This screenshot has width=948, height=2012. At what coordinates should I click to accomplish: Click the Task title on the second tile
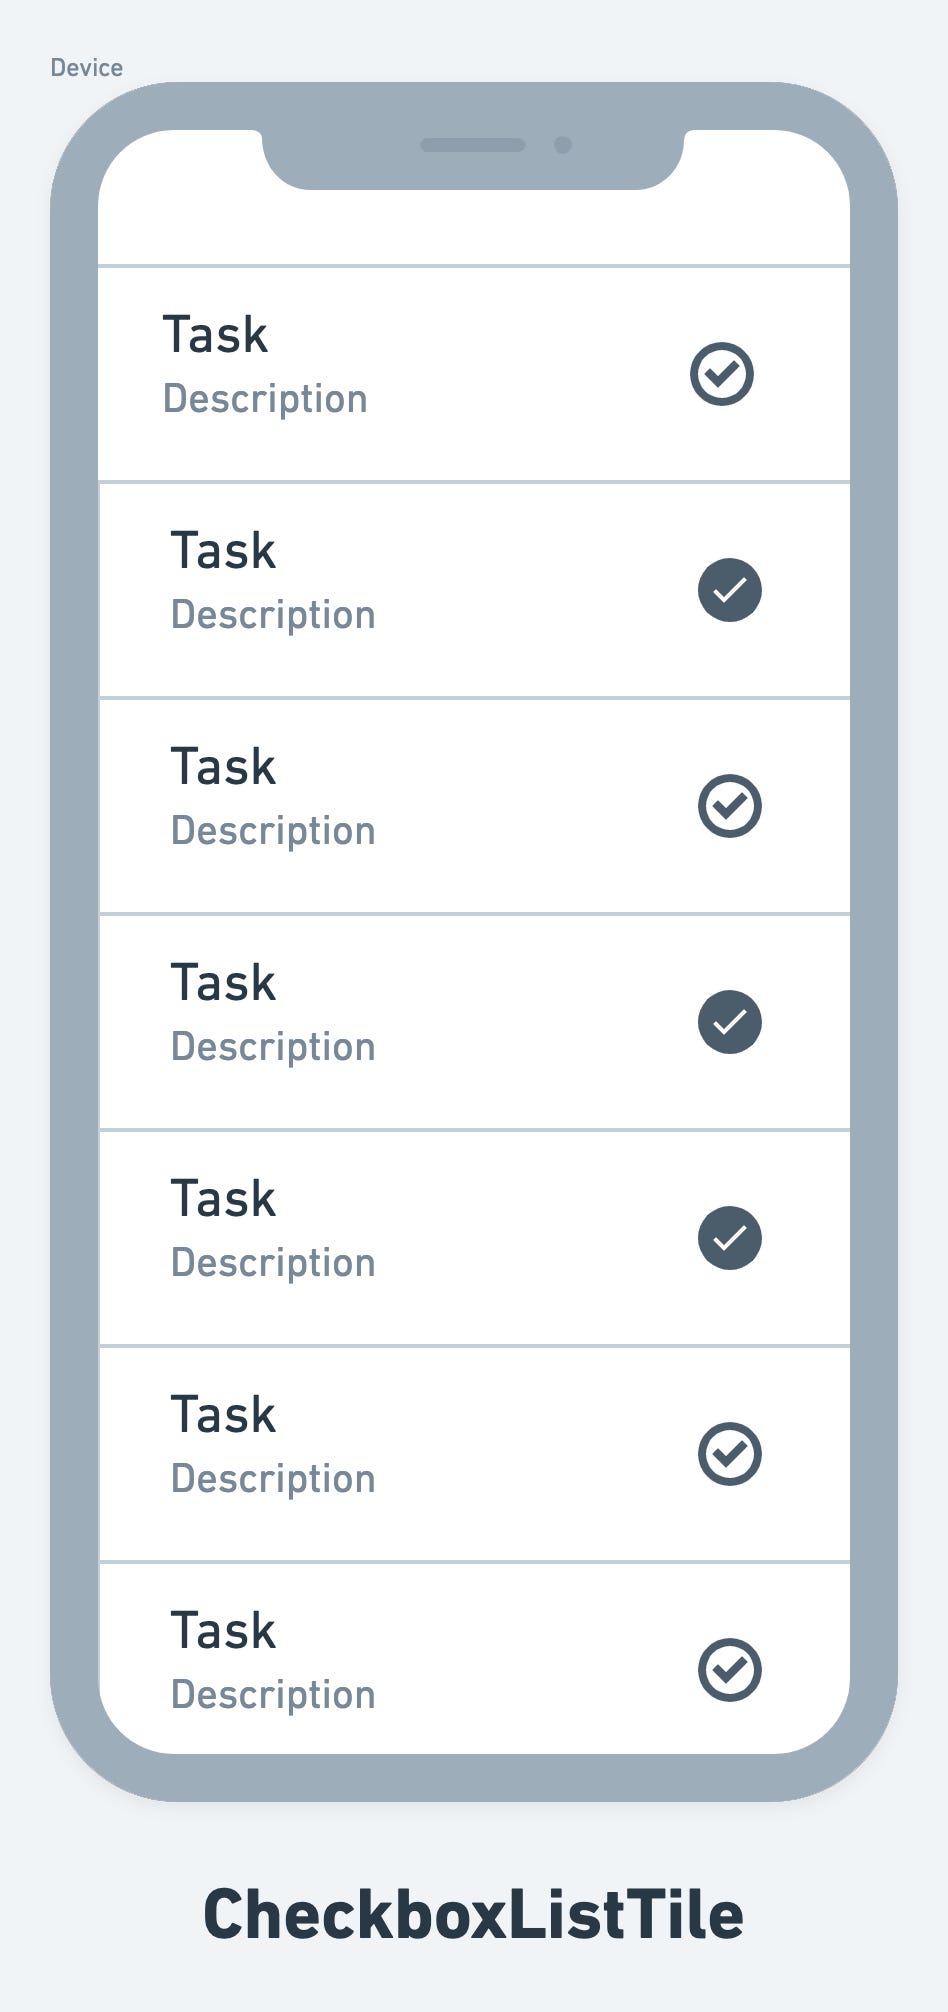(x=222, y=549)
